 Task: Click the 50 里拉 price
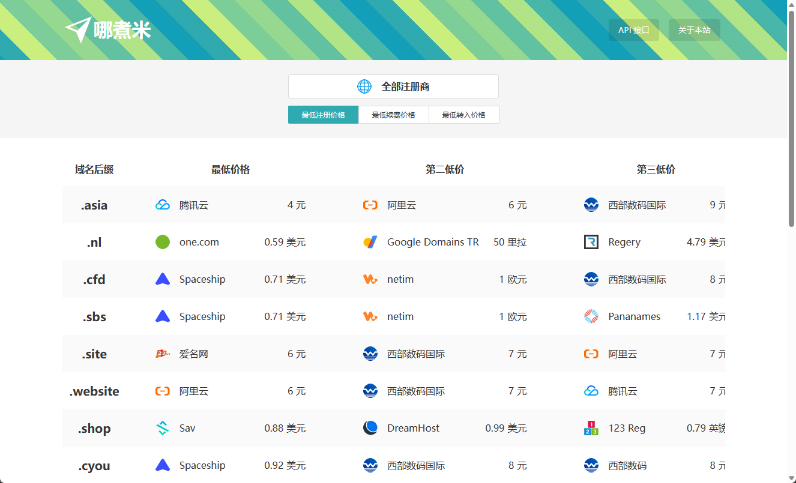click(x=510, y=242)
